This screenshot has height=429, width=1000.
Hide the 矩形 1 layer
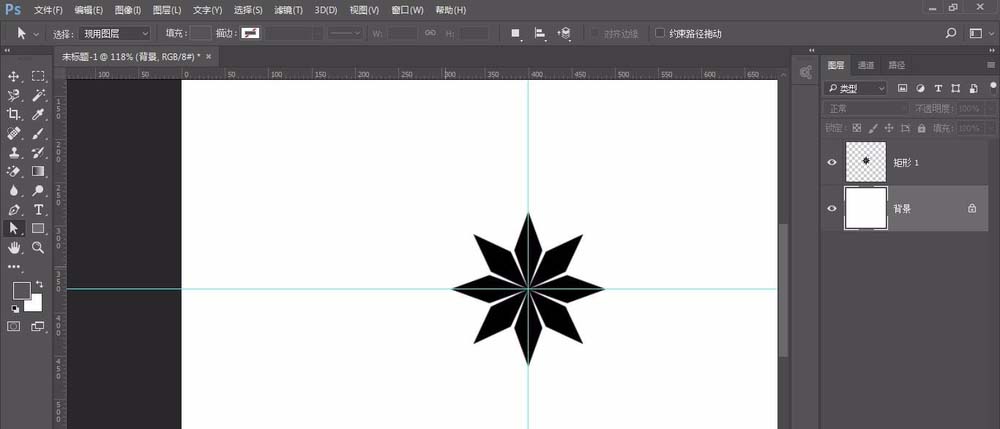[832, 162]
